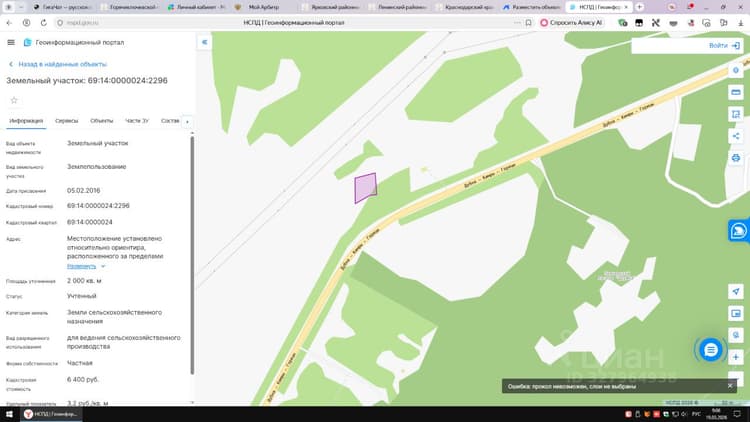Click the Войти login button
The width and height of the screenshot is (750, 422).
724,45
